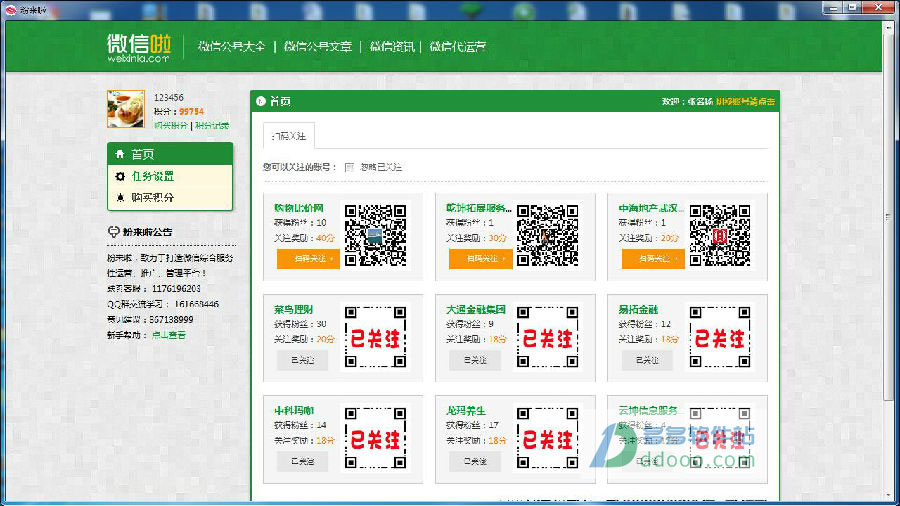
Task: Click the grey 已关注 button under 龙玛养生
Action: [x=475, y=461]
